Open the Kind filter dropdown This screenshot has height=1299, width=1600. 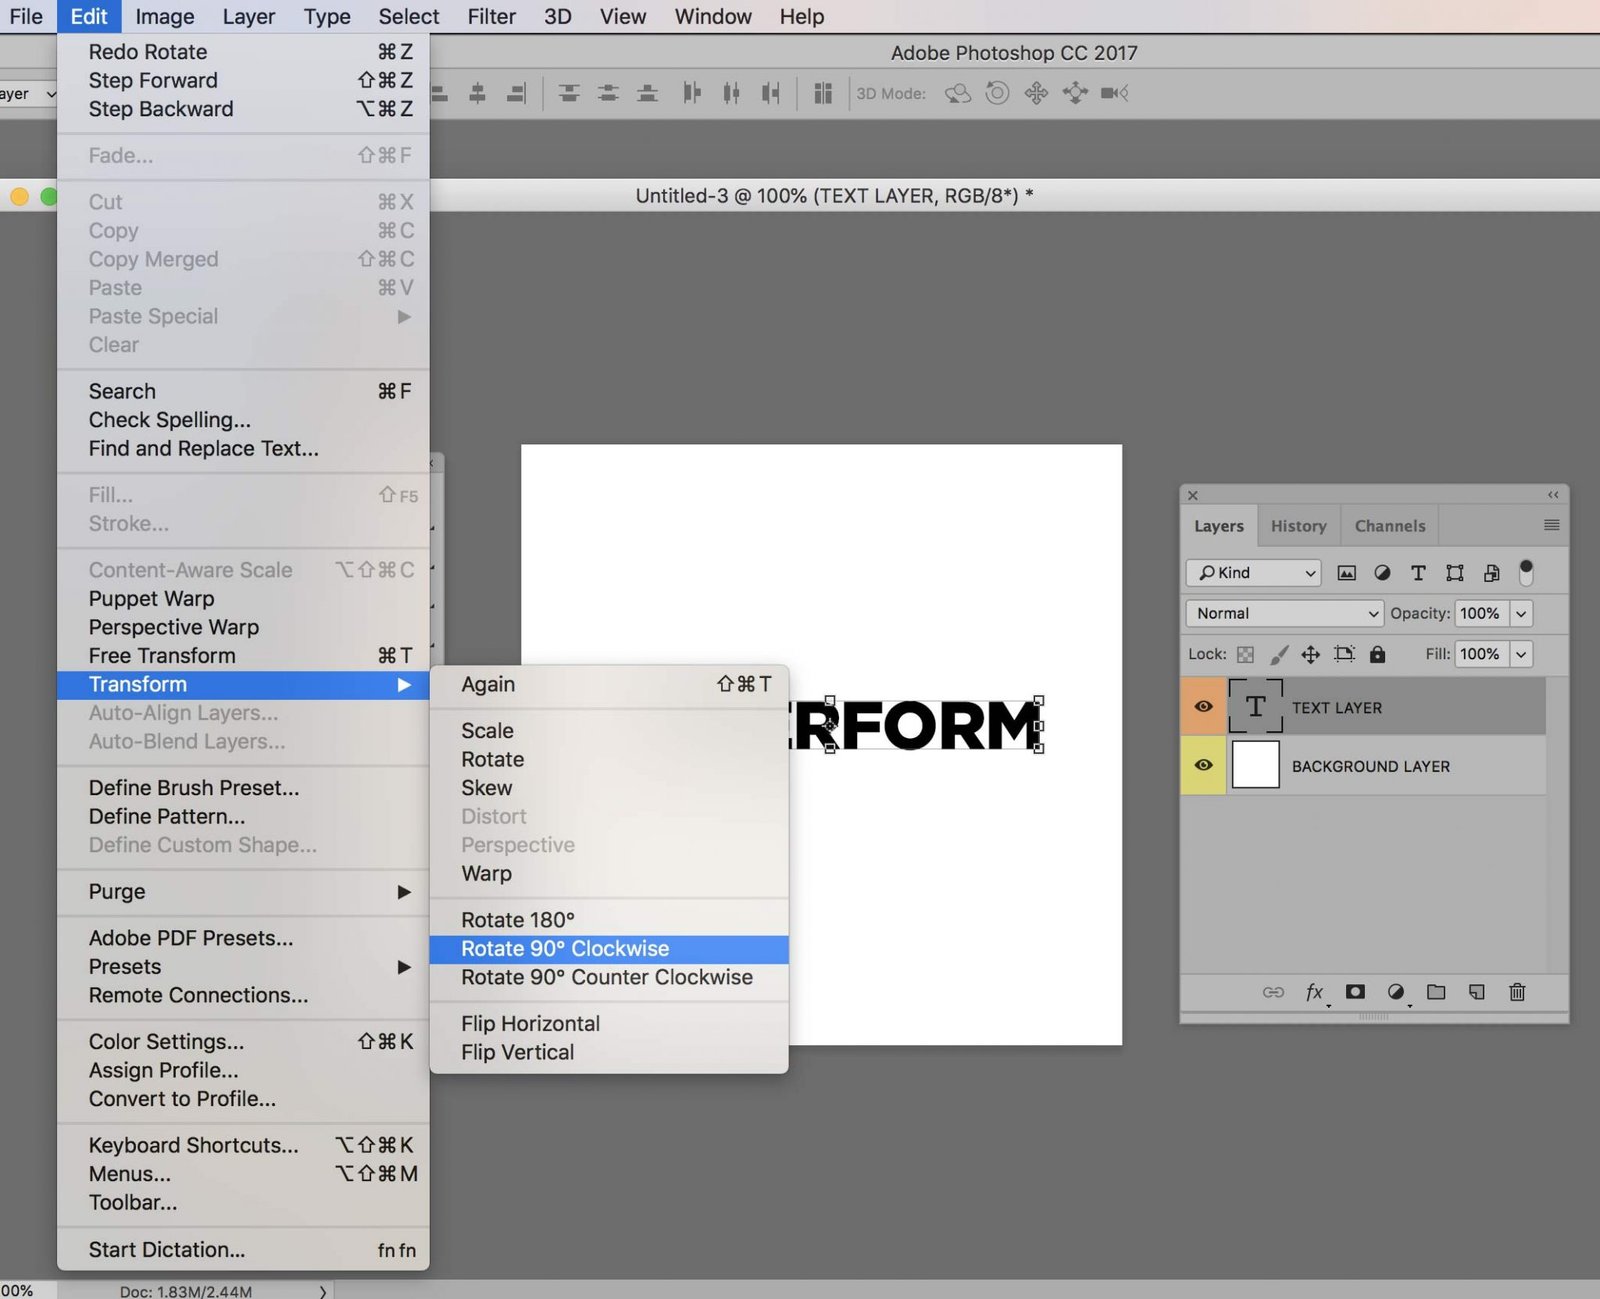(1253, 573)
